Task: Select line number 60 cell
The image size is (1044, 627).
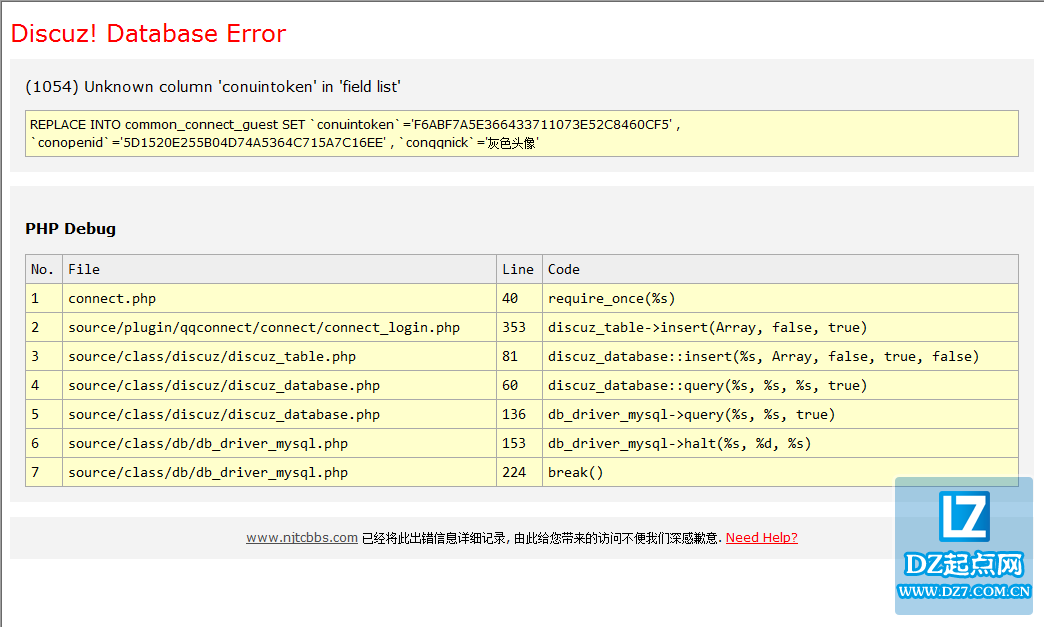Action: (519, 385)
